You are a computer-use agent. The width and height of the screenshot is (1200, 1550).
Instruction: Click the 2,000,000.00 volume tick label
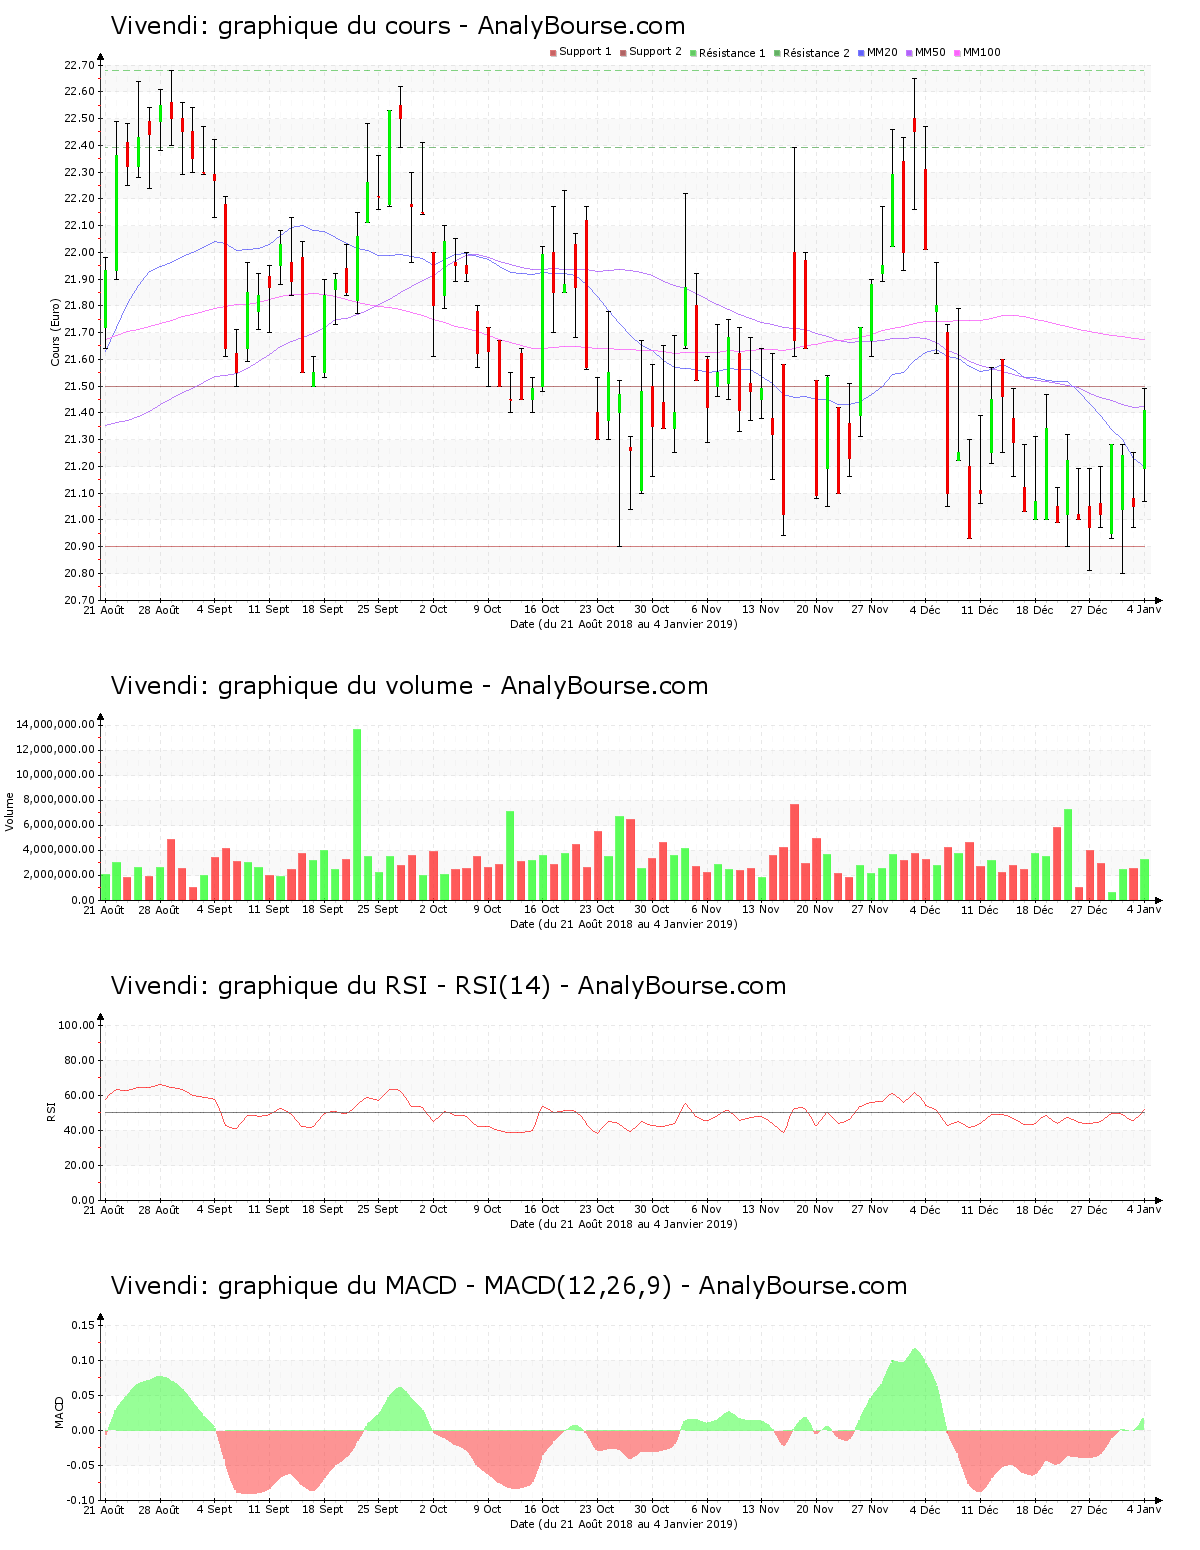click(x=58, y=874)
